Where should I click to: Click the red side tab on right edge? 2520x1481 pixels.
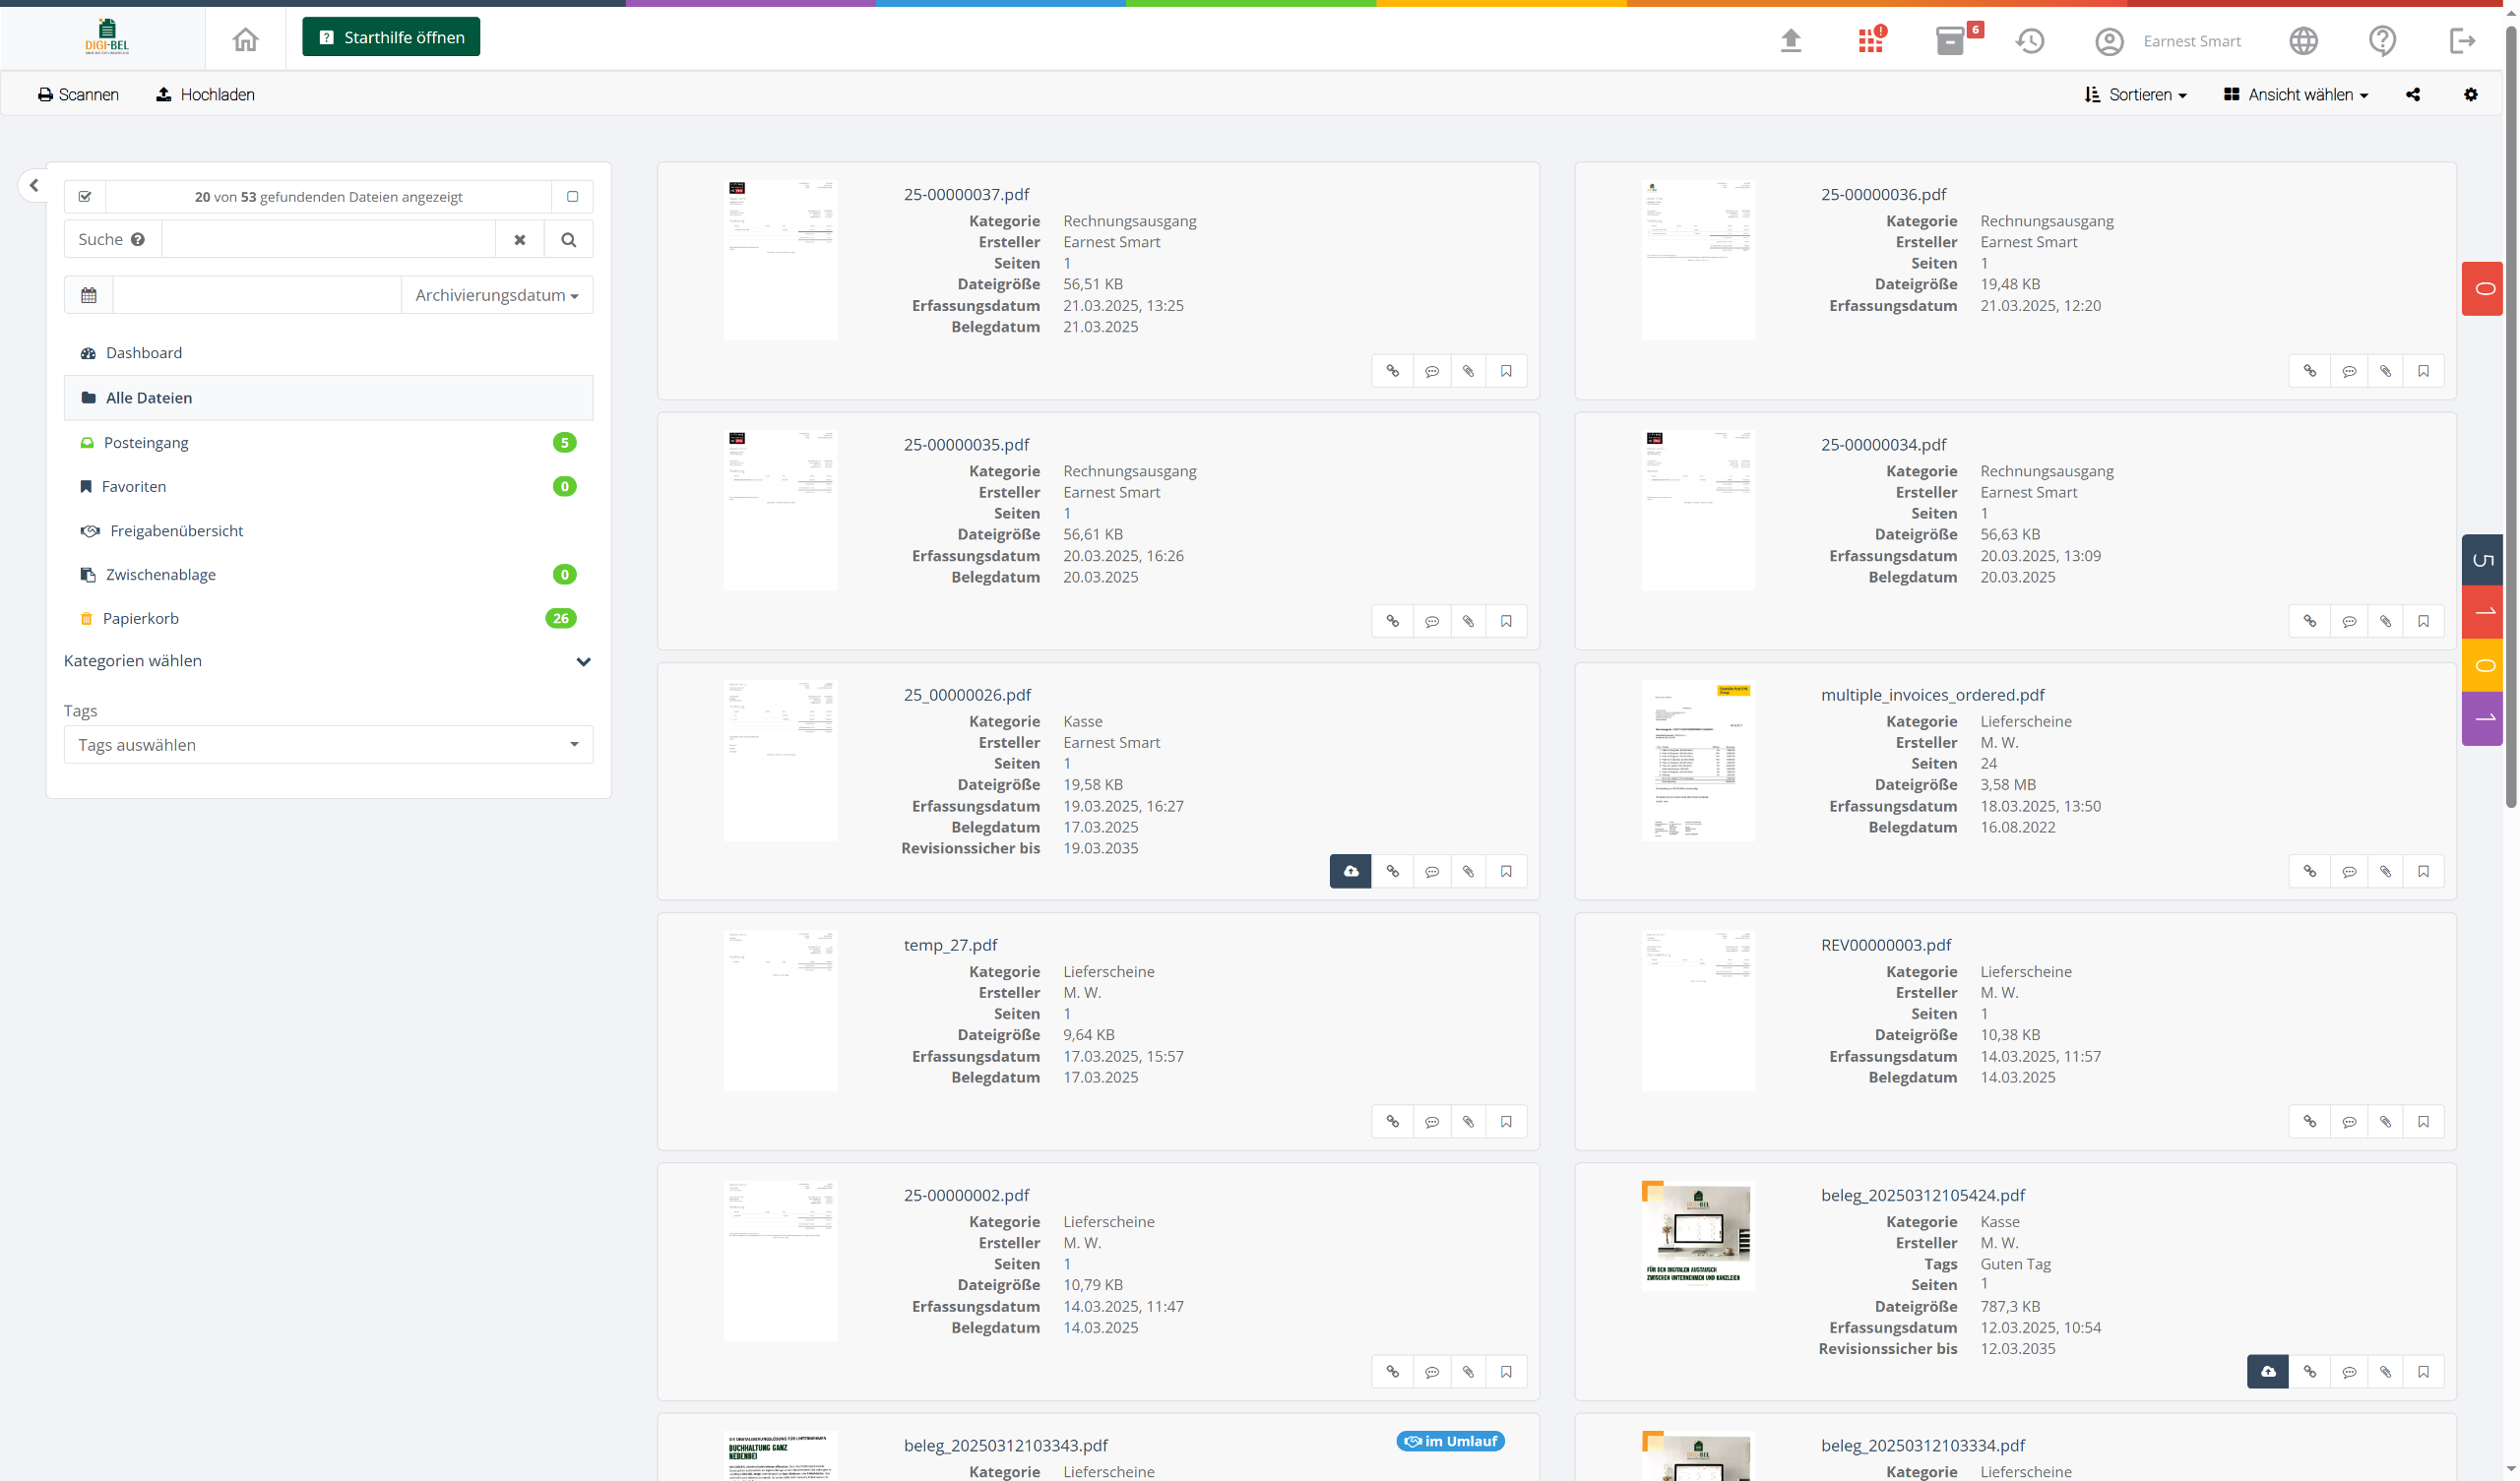click(2482, 289)
